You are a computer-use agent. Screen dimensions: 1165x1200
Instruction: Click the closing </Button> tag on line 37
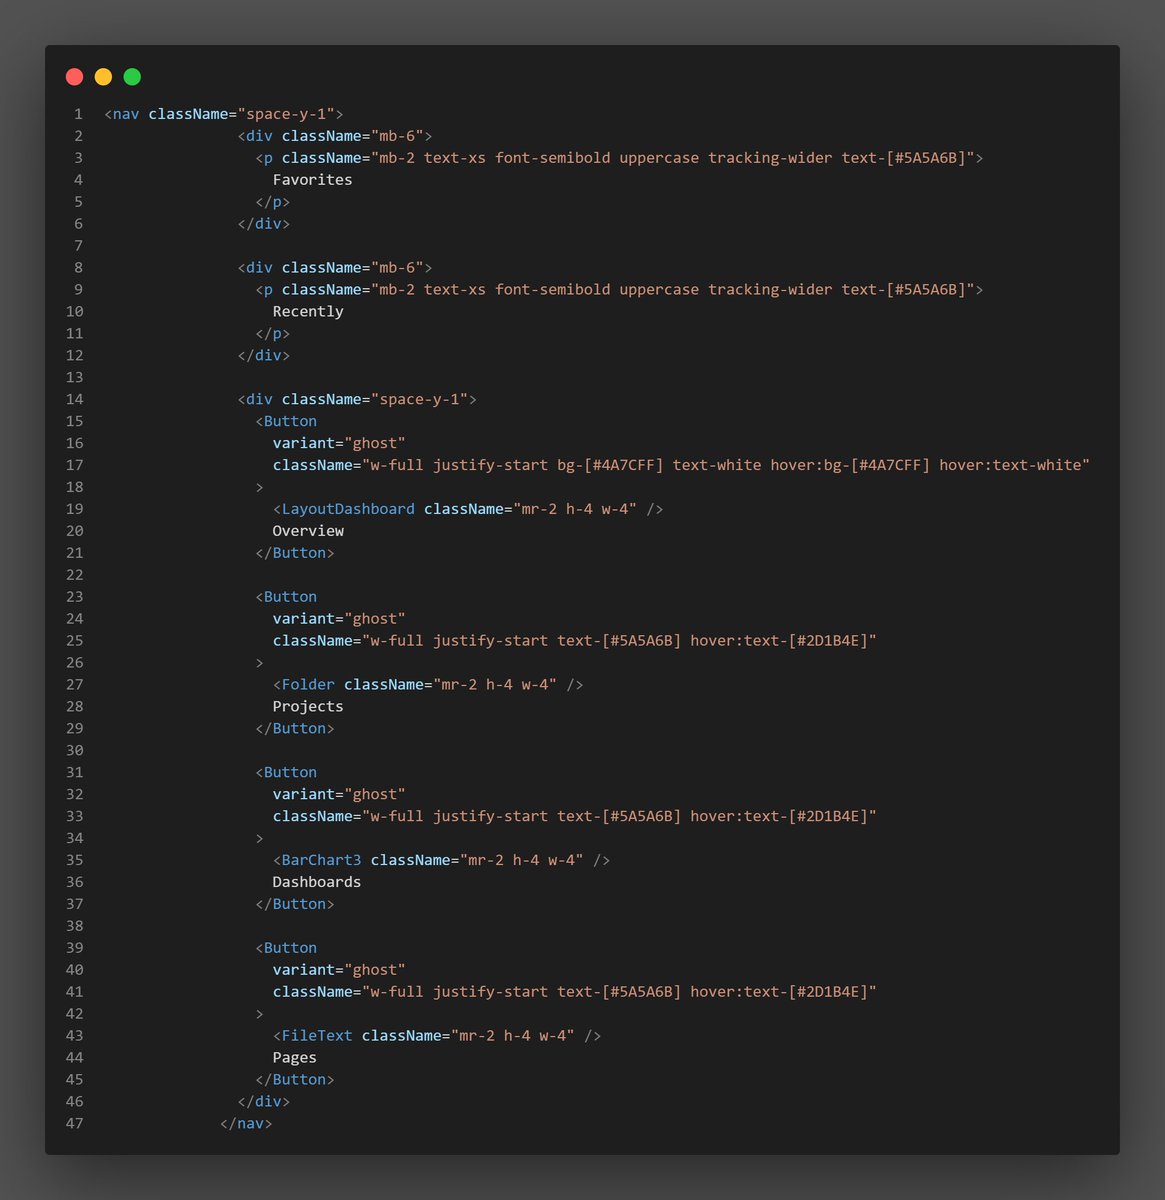point(295,904)
